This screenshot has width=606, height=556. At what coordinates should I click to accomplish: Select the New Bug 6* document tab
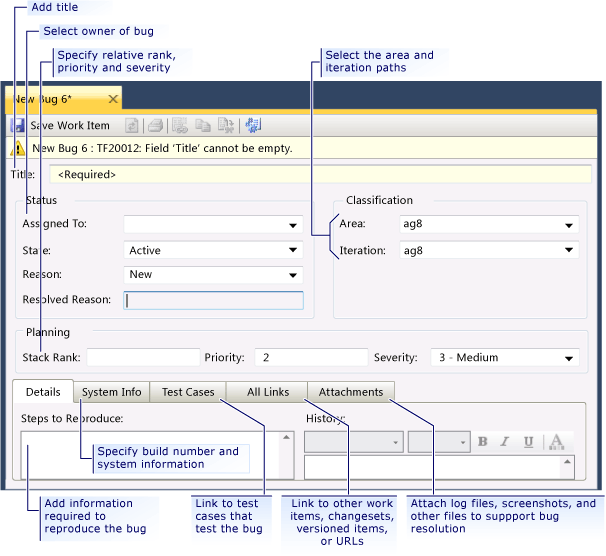[x=63, y=99]
